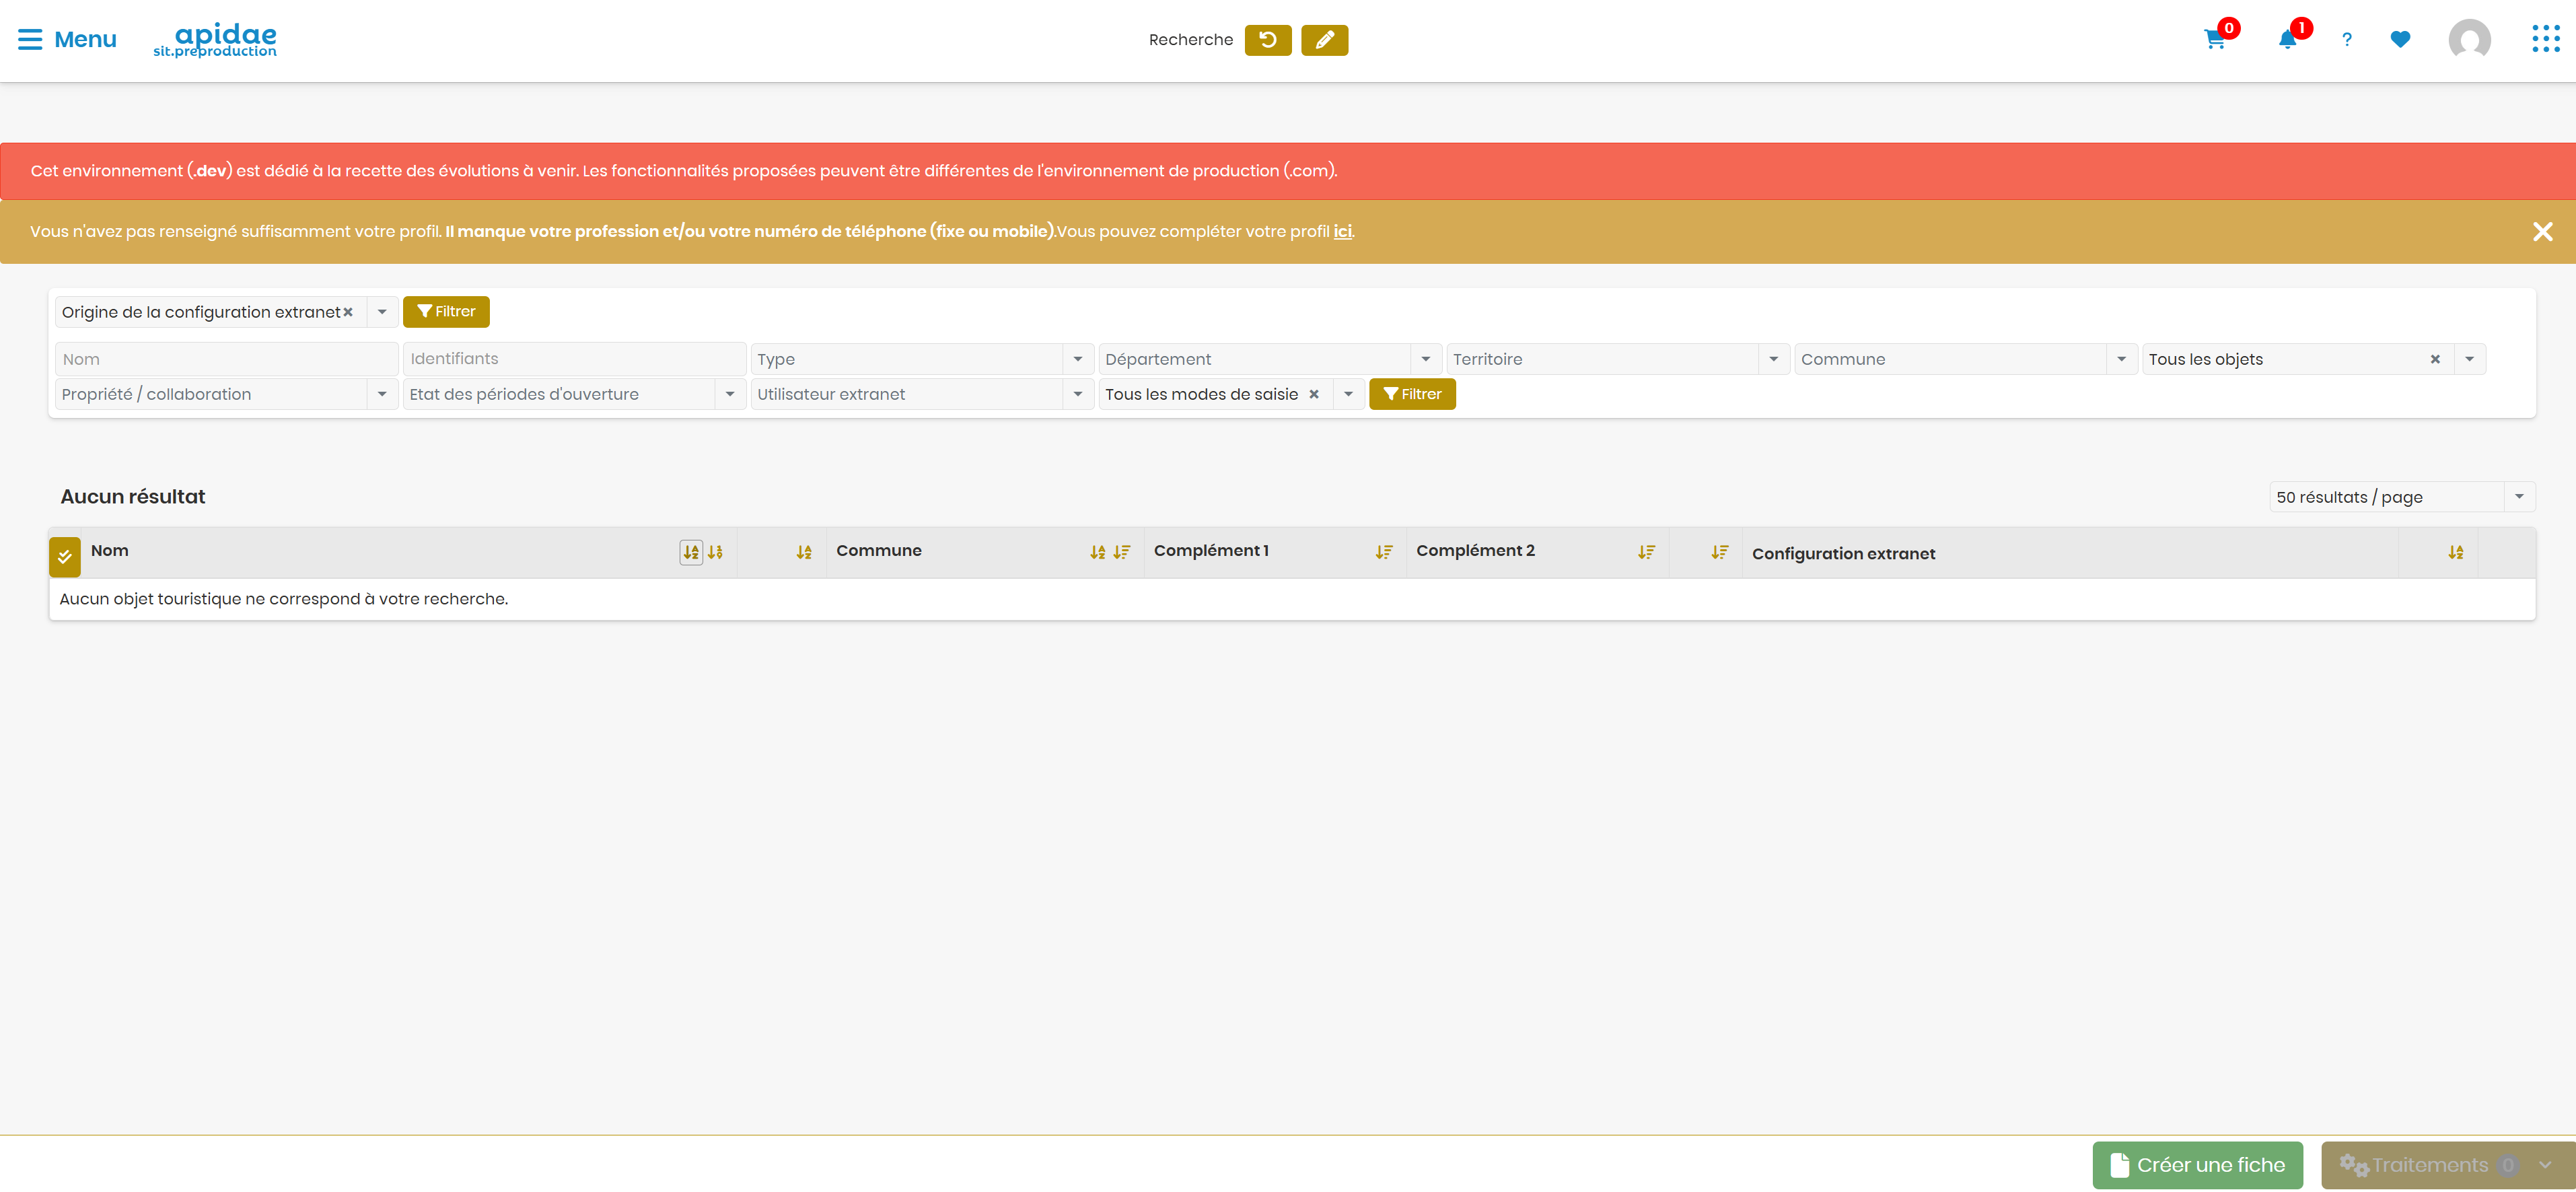Viewport: 2576px width, 1192px height.
Task: Expand the Propriété / collaboration dropdown
Action: tap(382, 394)
